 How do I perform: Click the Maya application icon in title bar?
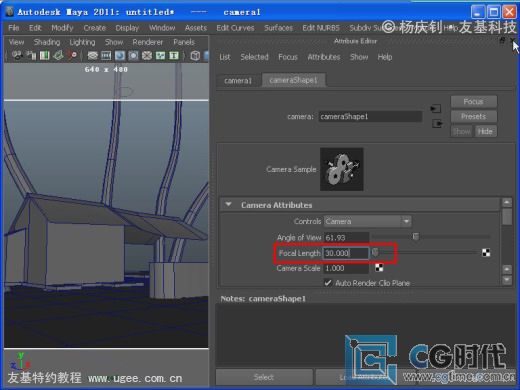click(10, 12)
